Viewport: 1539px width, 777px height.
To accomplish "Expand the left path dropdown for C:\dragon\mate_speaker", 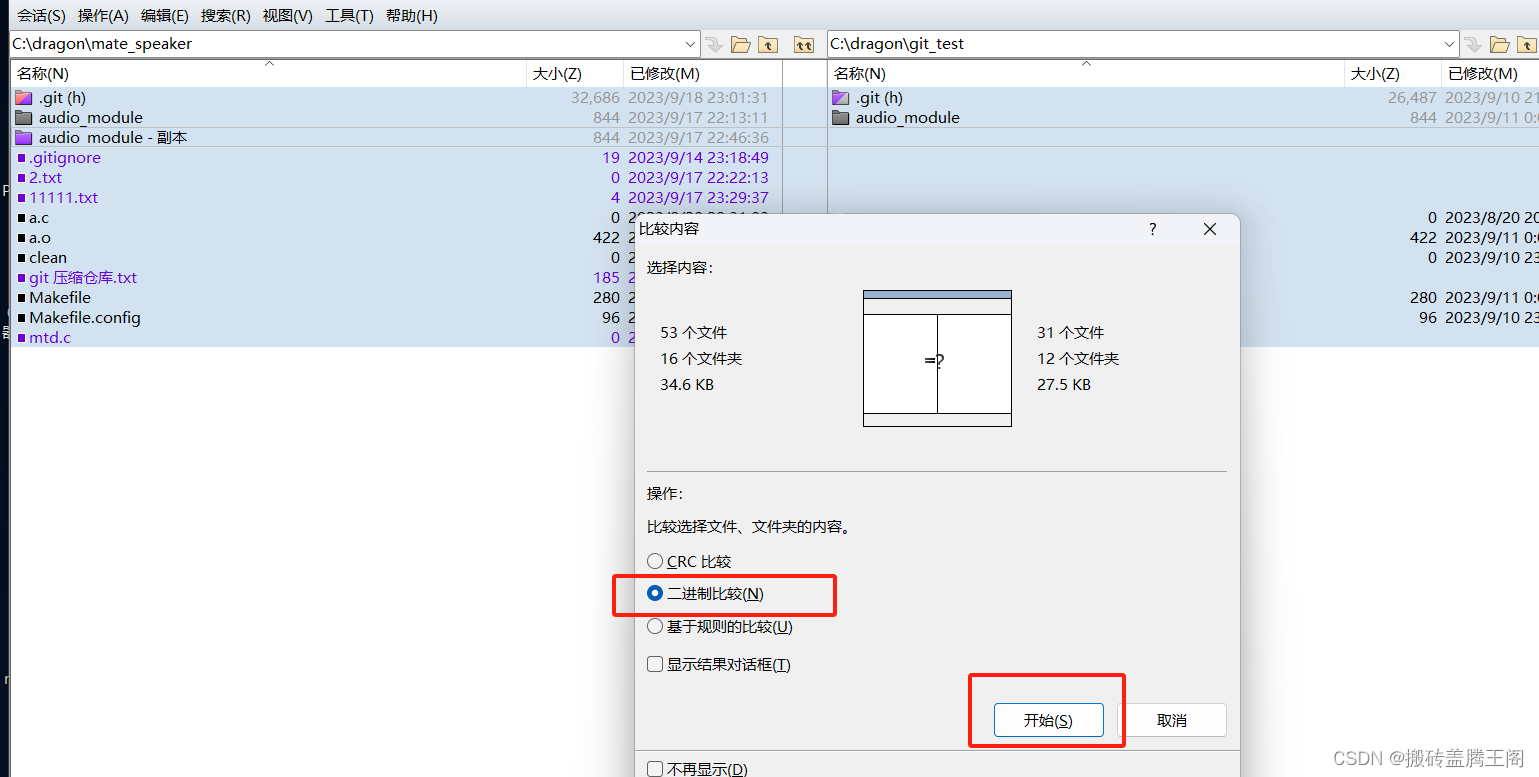I will pos(690,44).
